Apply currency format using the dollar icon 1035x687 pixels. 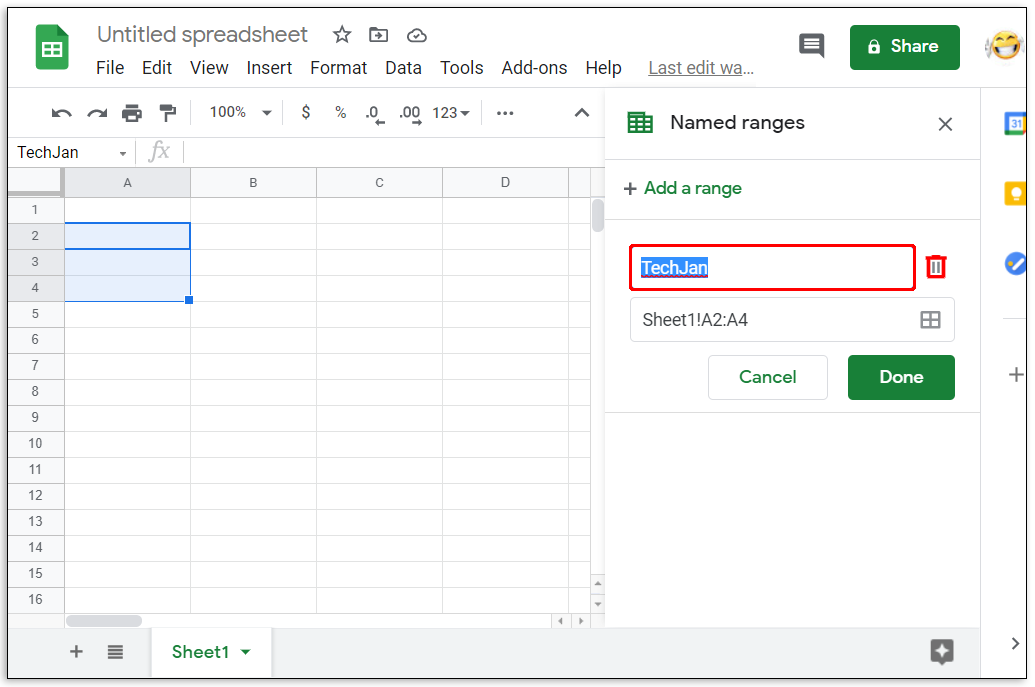pyautogui.click(x=306, y=112)
